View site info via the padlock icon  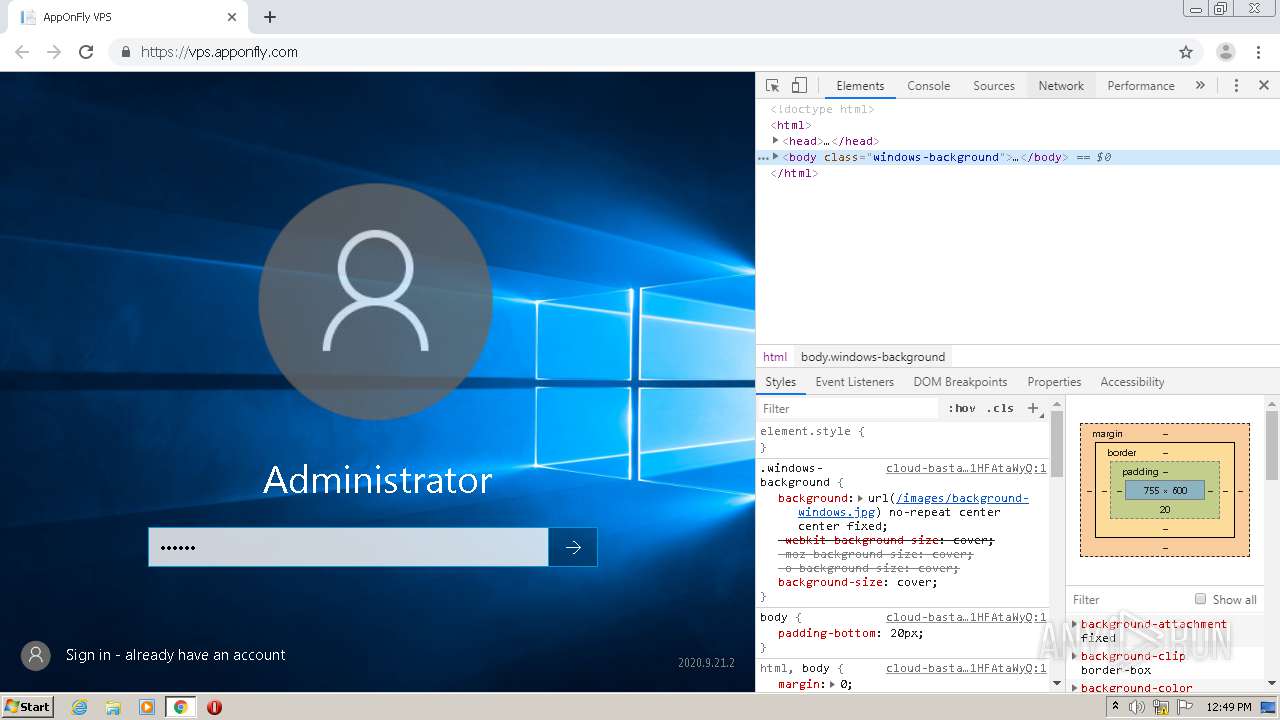point(125,52)
